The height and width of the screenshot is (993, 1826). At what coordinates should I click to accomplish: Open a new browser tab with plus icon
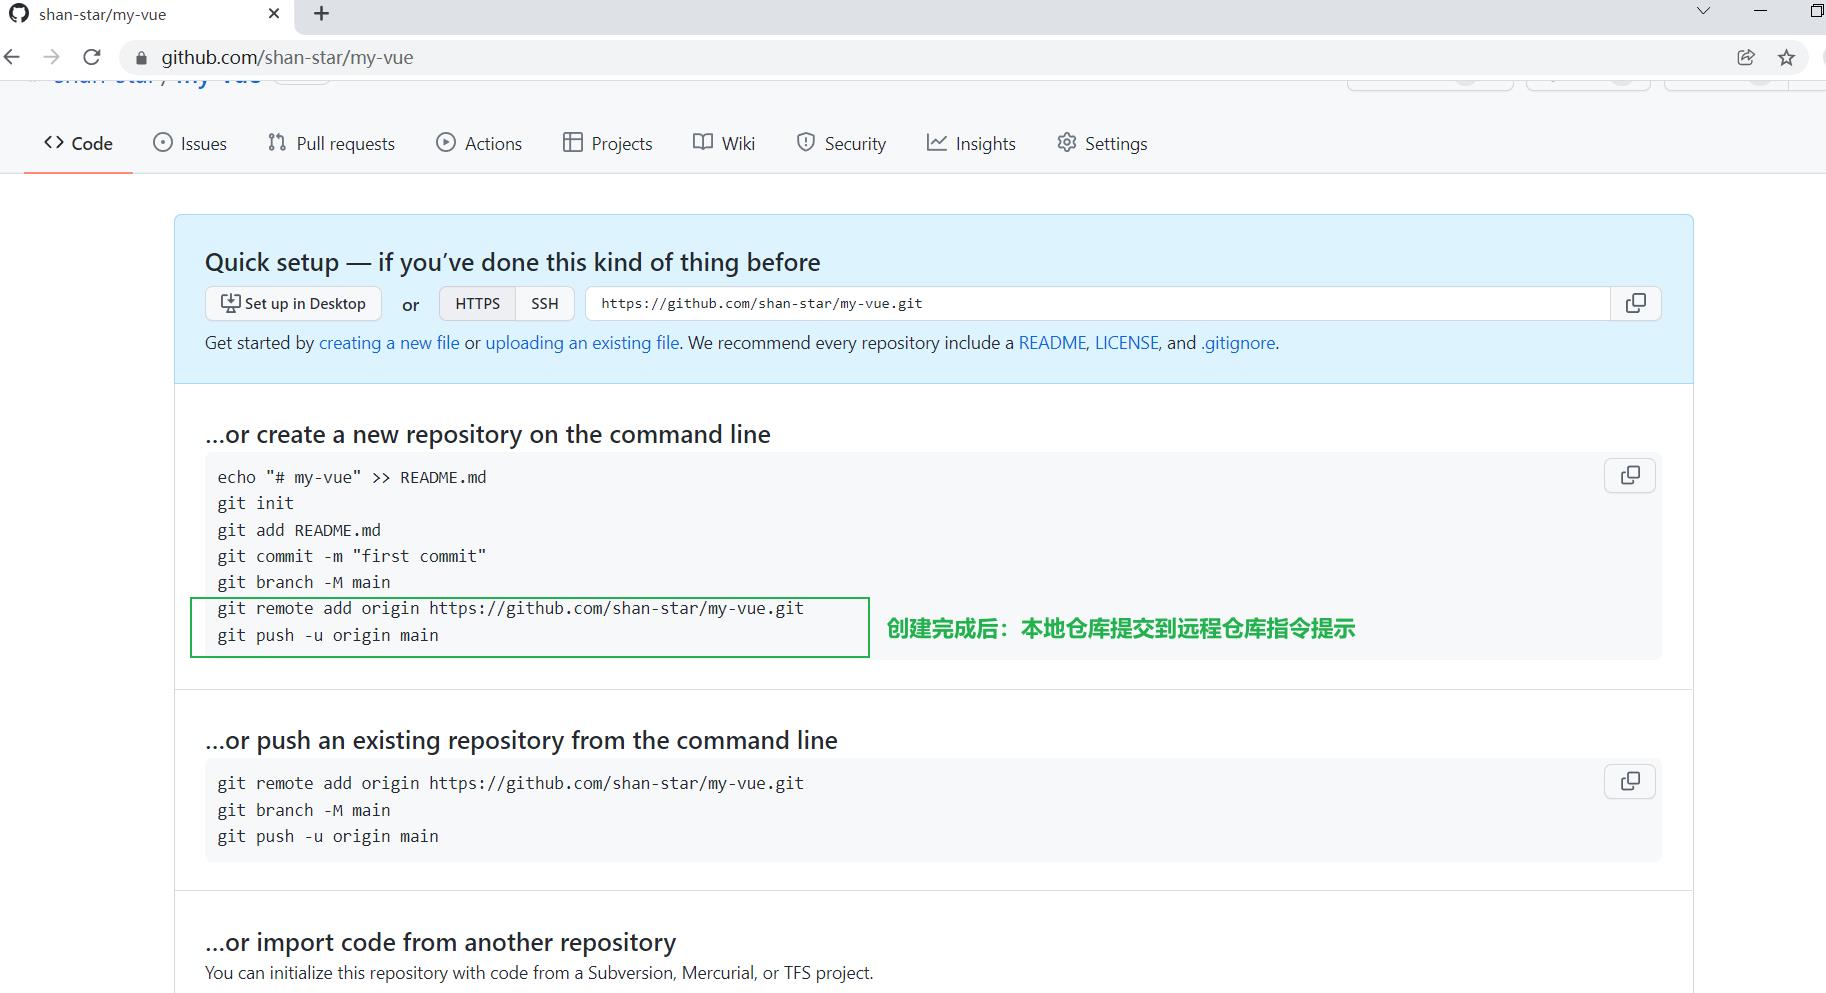click(321, 14)
